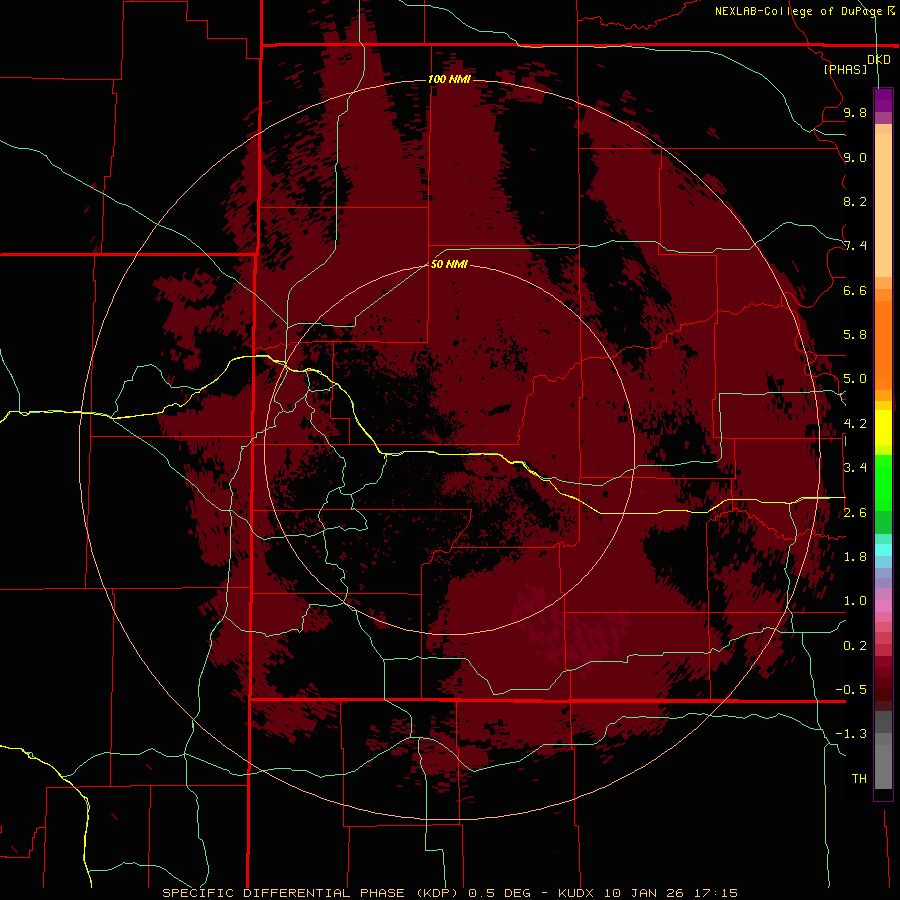
Task: Click the 5.0 value on the color scale
Action: point(855,379)
